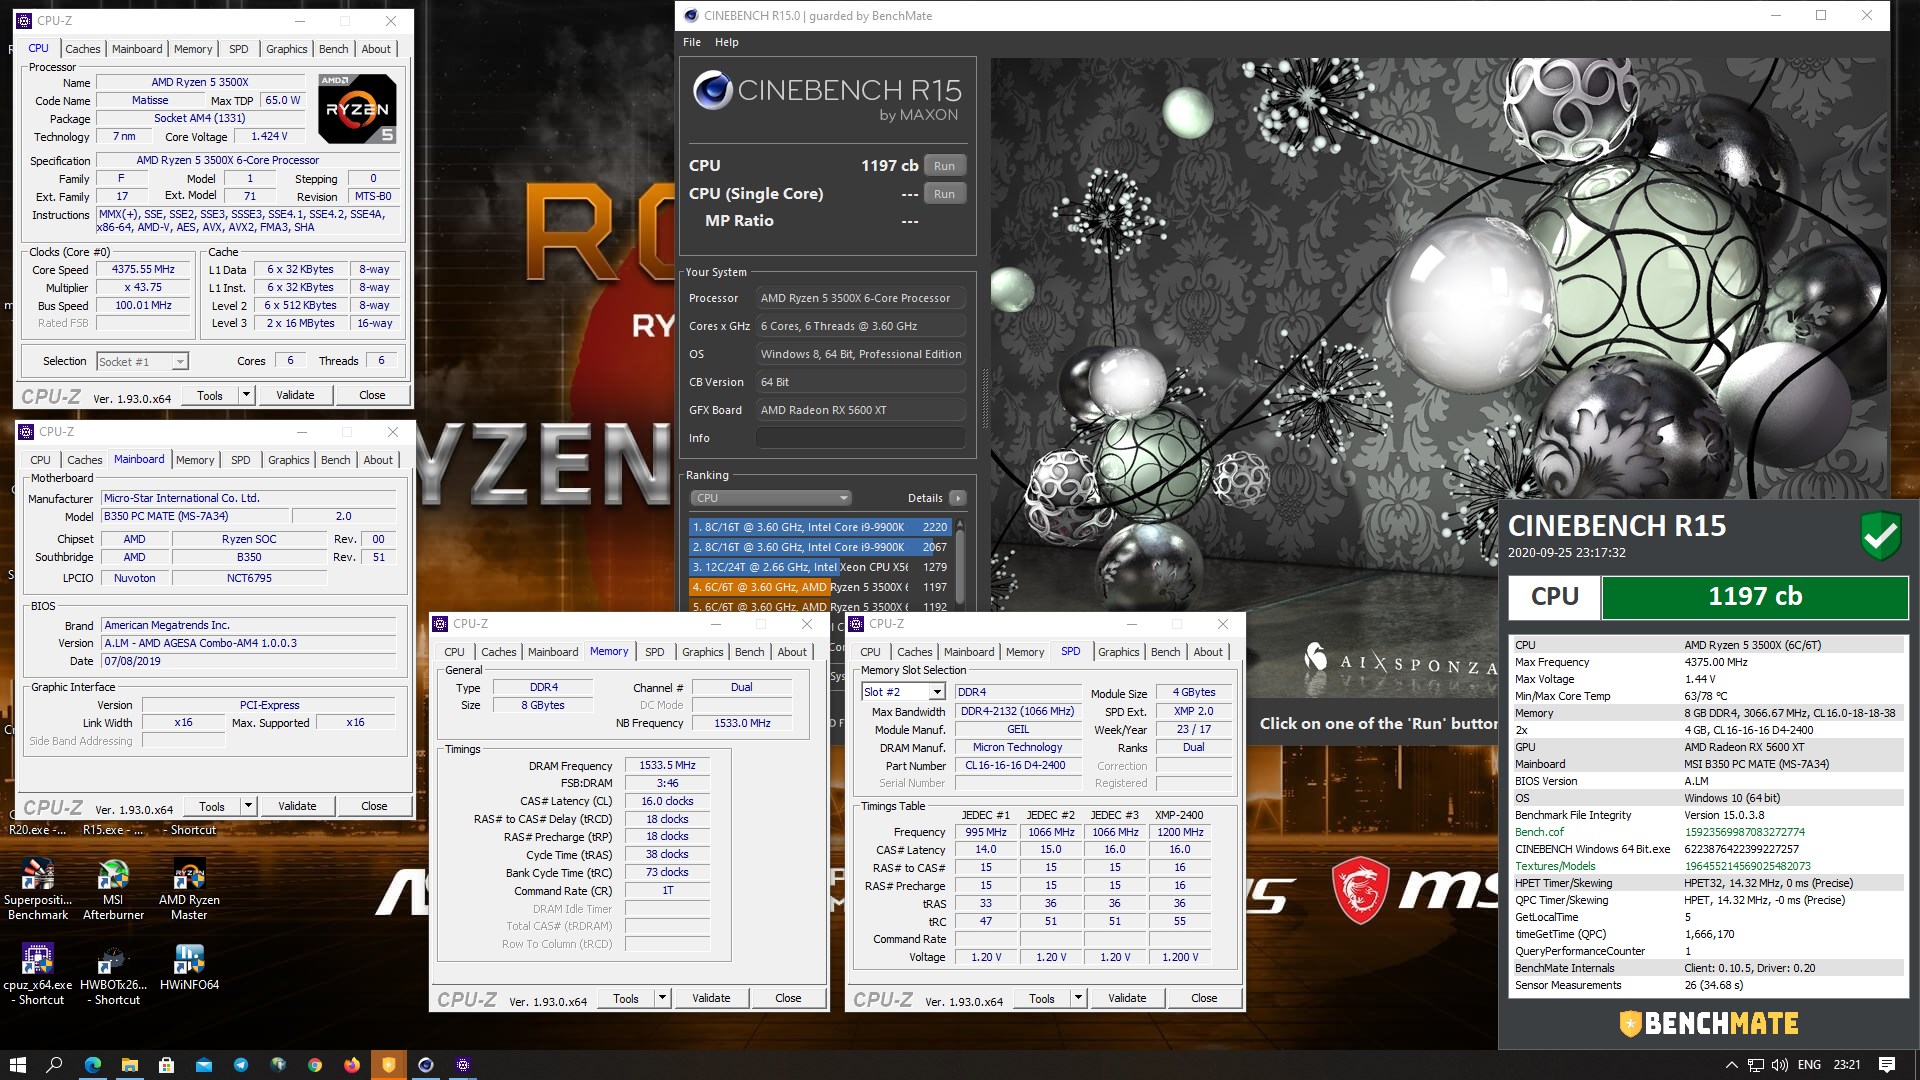Open Google Chrome from the taskbar
Screen dimensions: 1920x1080
pyautogui.click(x=315, y=1065)
